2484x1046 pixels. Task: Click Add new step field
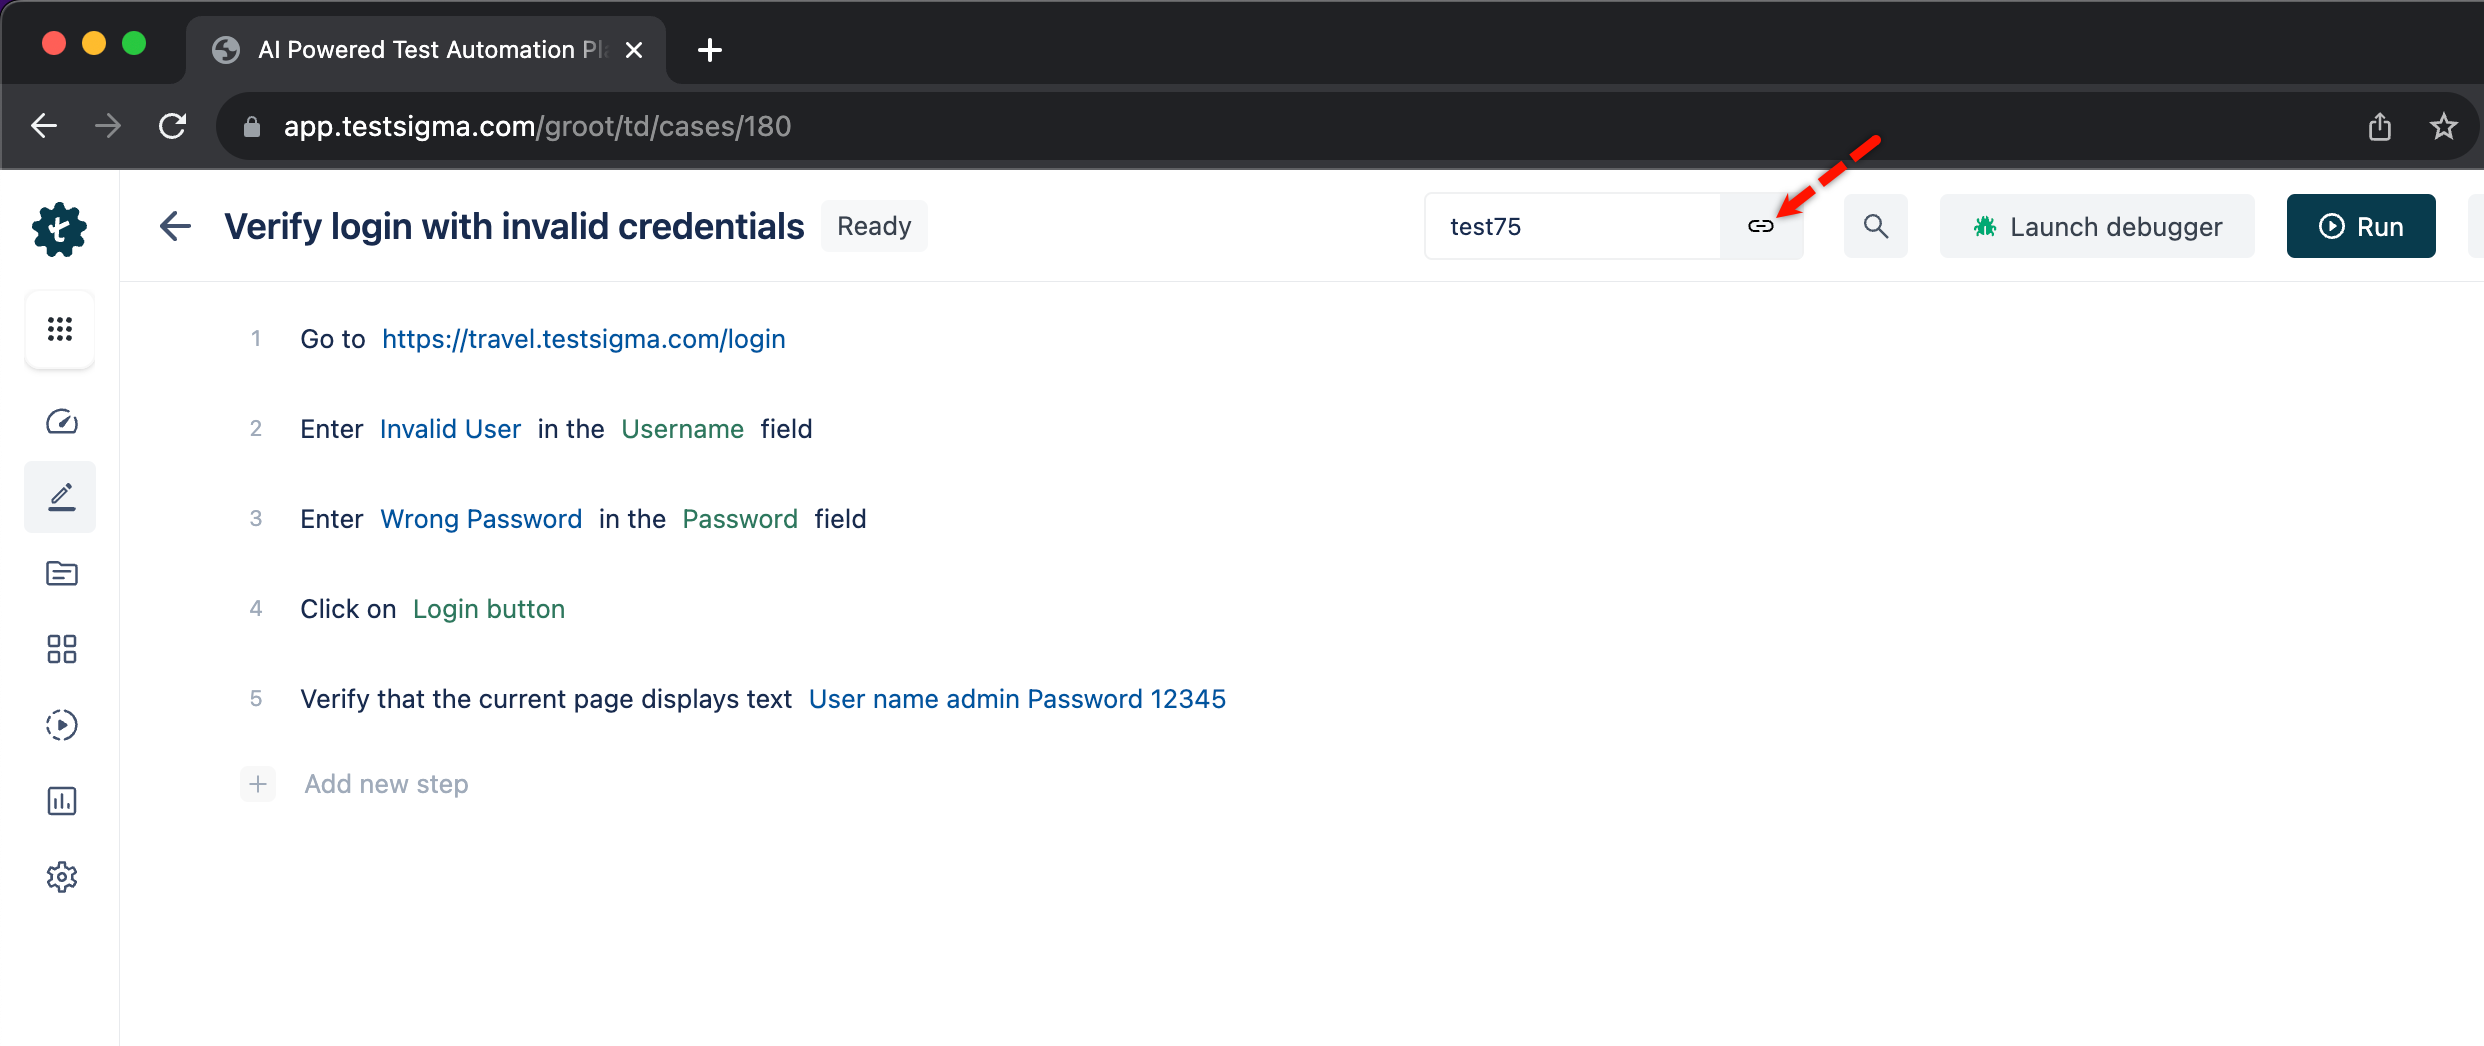pyautogui.click(x=386, y=784)
